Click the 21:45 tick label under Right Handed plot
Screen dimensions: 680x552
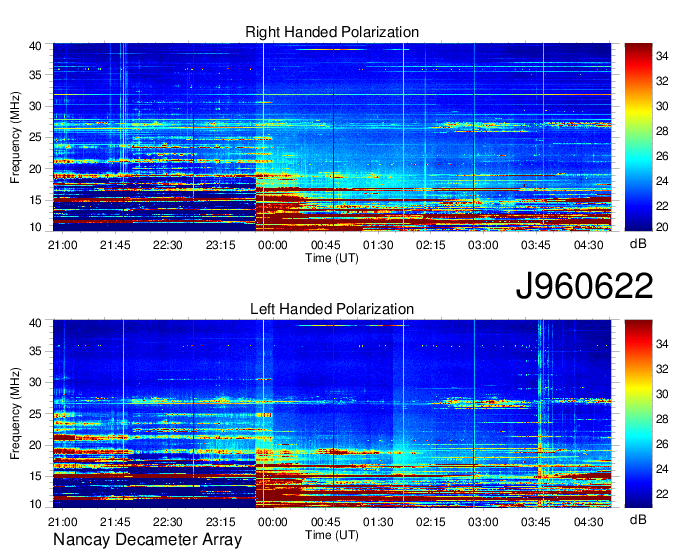click(115, 245)
